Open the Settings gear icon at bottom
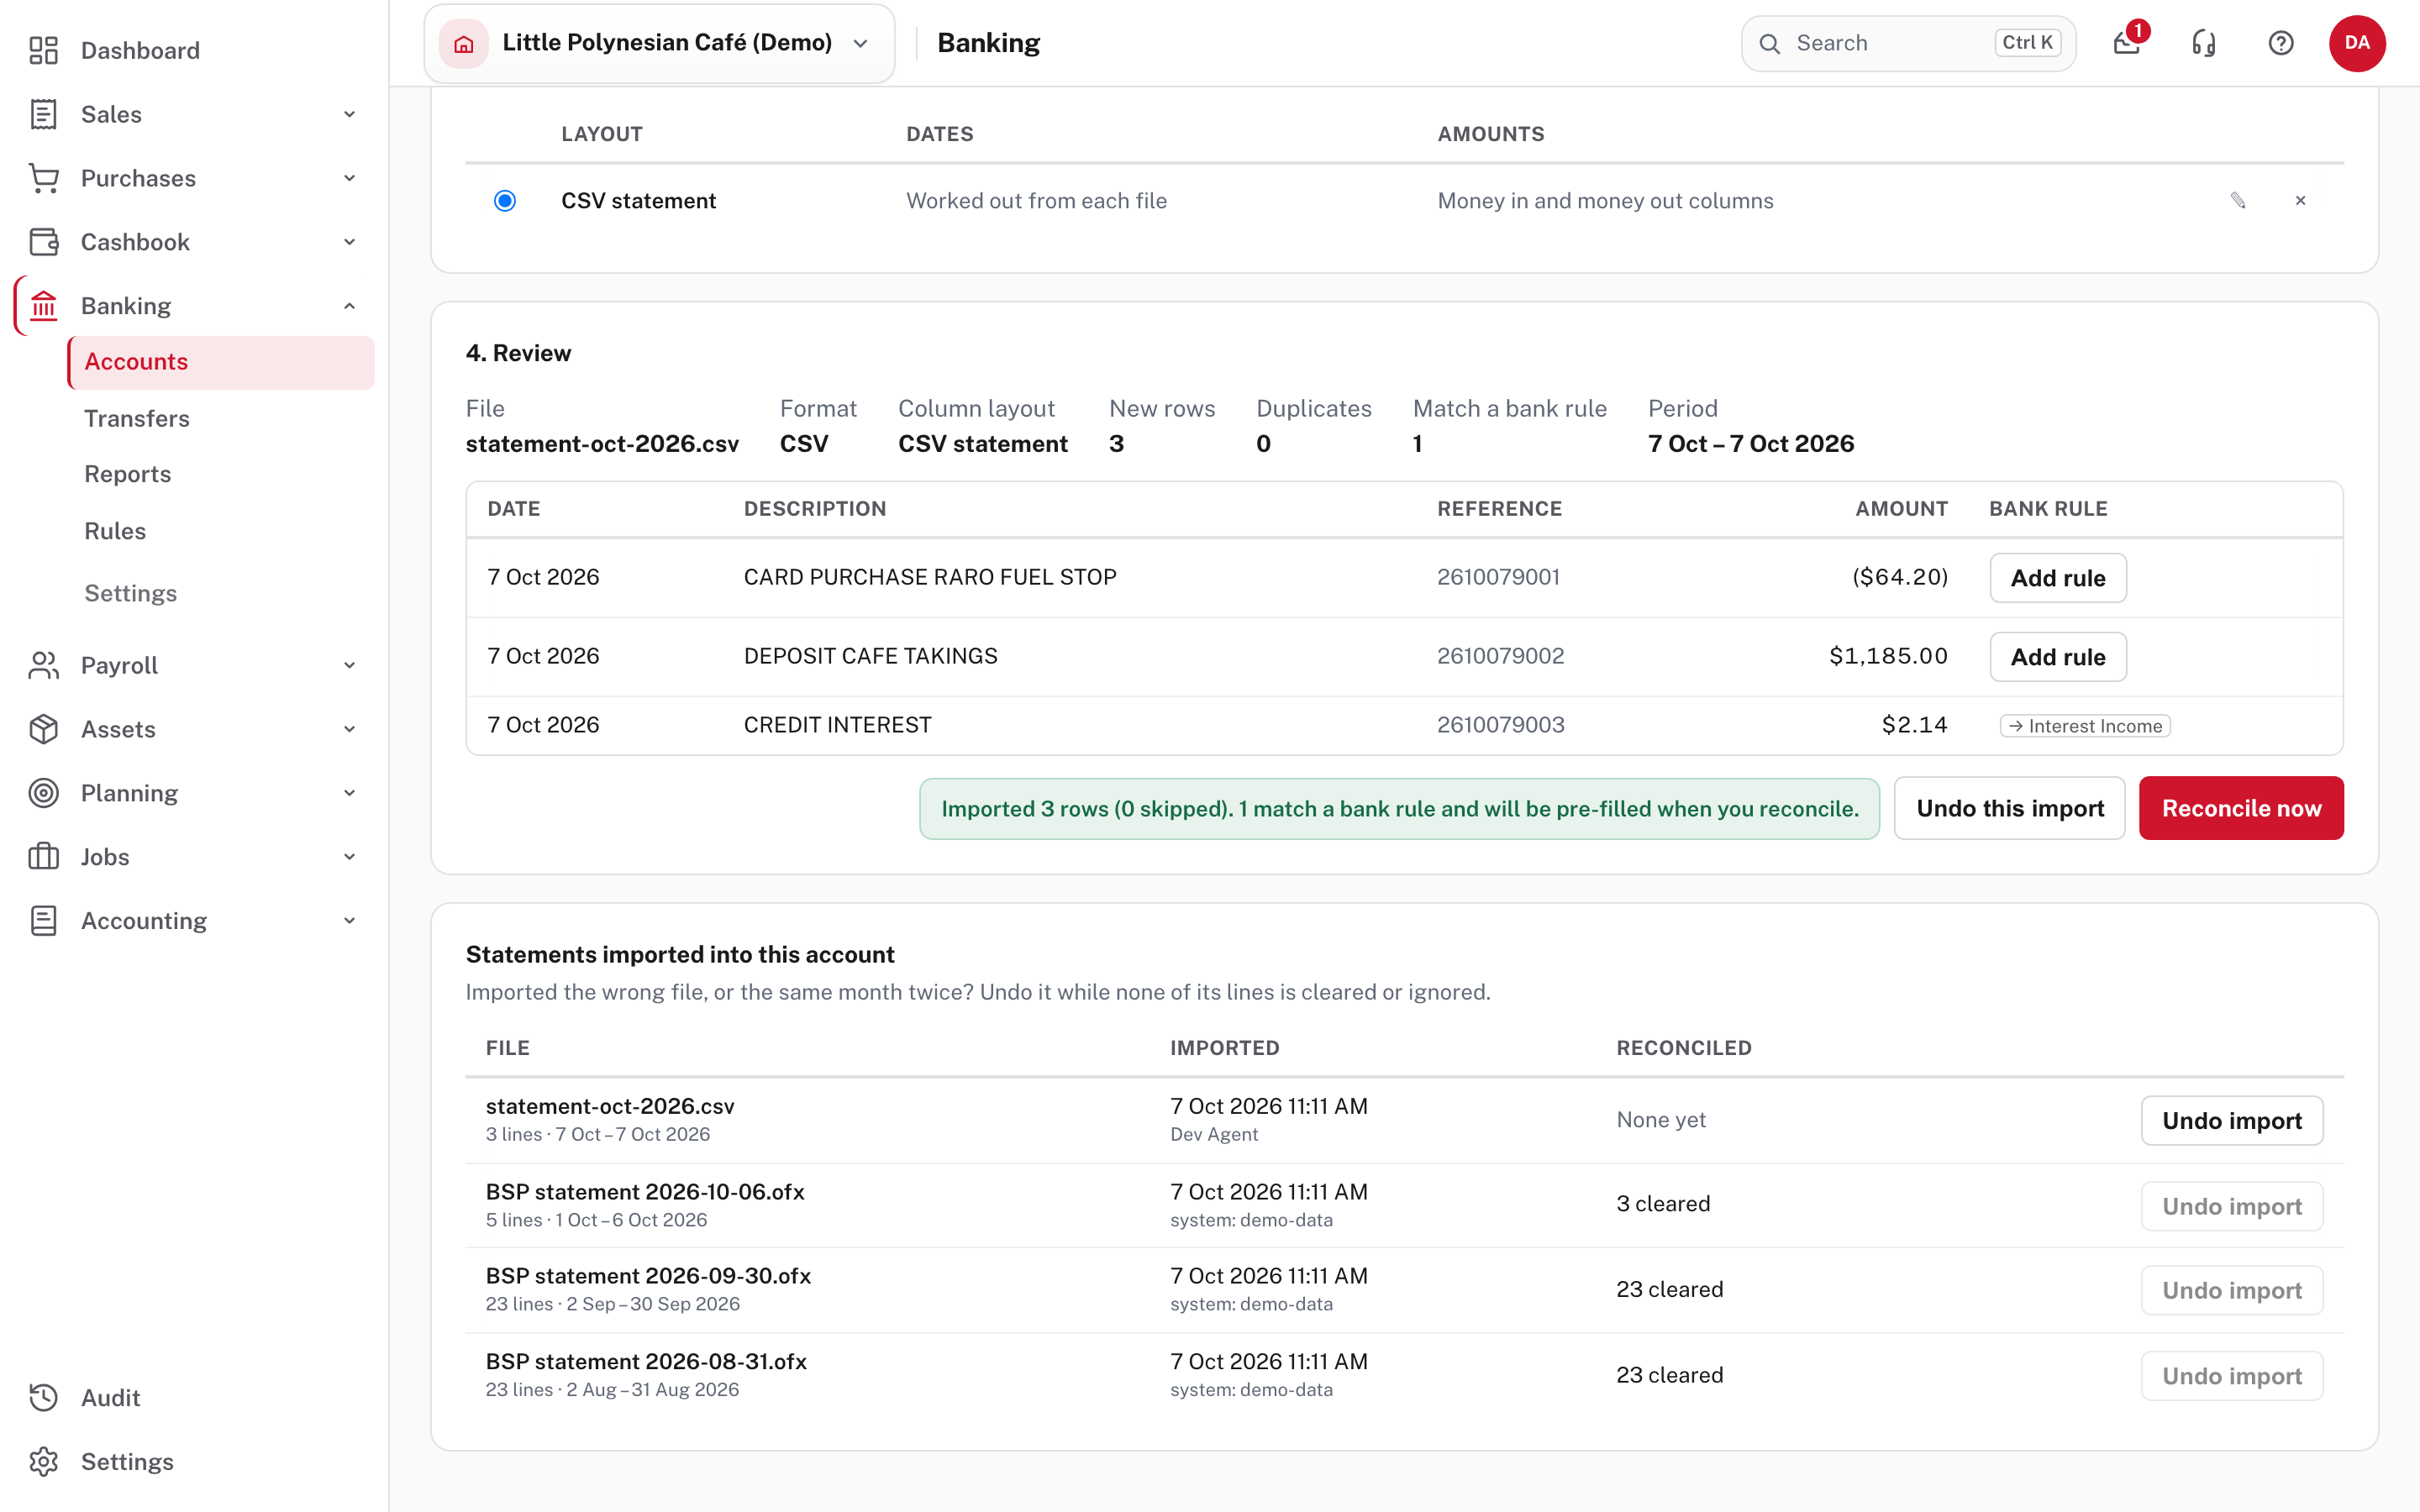The height and width of the screenshot is (1512, 2420). click(x=43, y=1461)
